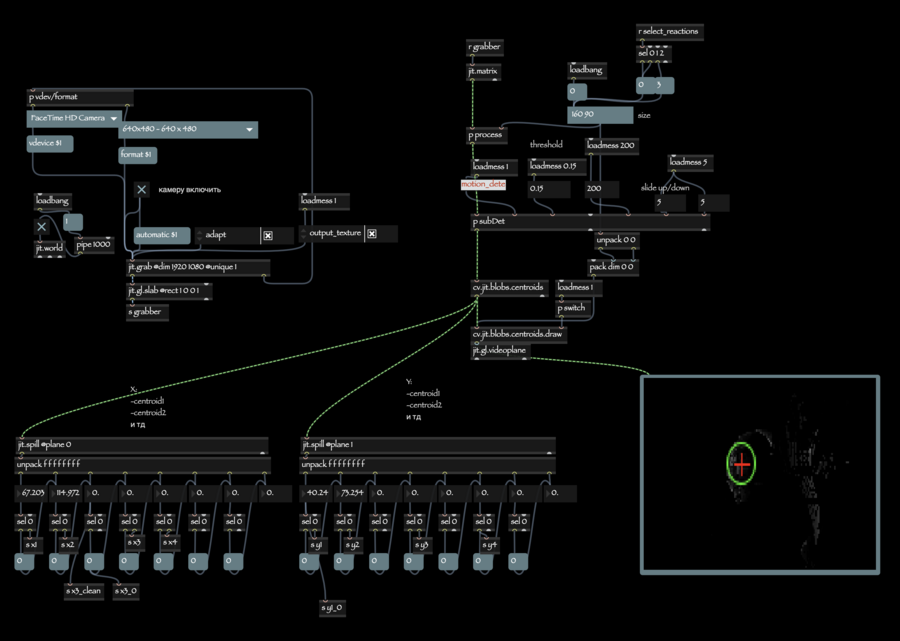This screenshot has height=641, width=900.
Task: Click the automatic $1 message box
Action: (x=162, y=235)
